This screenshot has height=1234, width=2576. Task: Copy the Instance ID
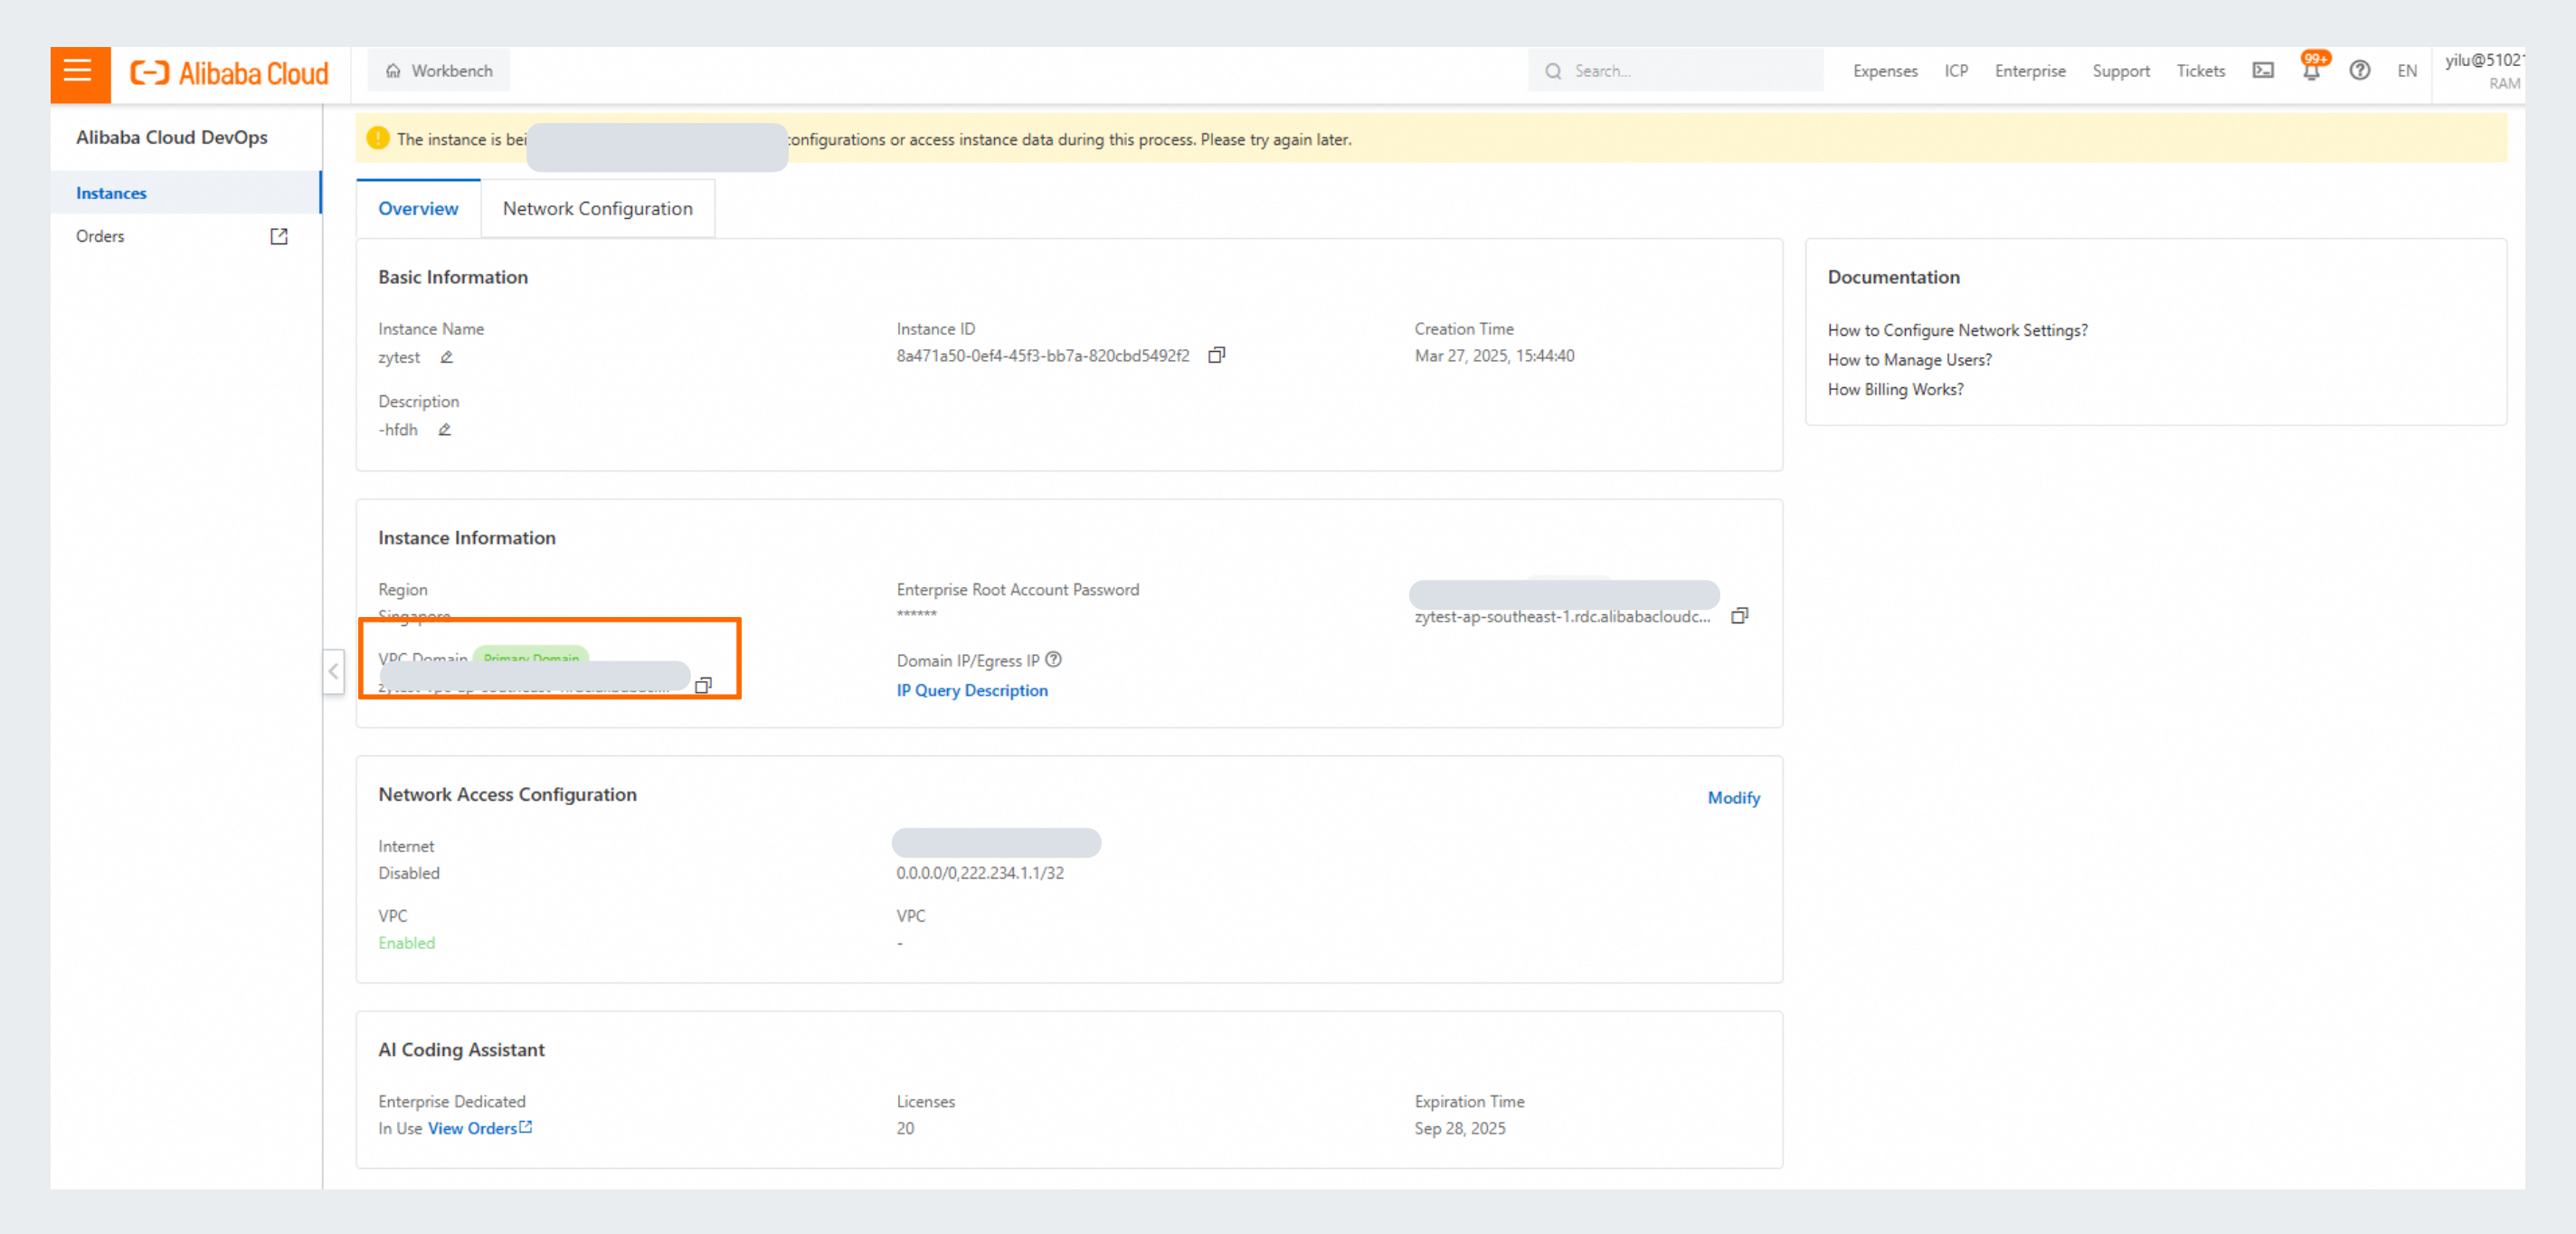pyautogui.click(x=1216, y=356)
